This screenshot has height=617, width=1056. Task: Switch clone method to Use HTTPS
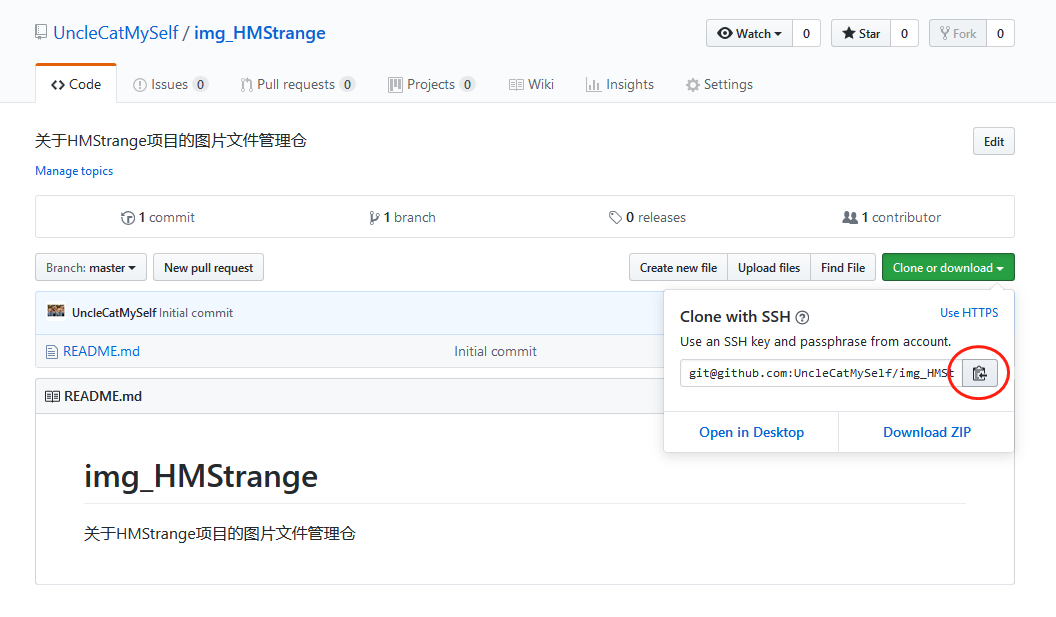[969, 313]
